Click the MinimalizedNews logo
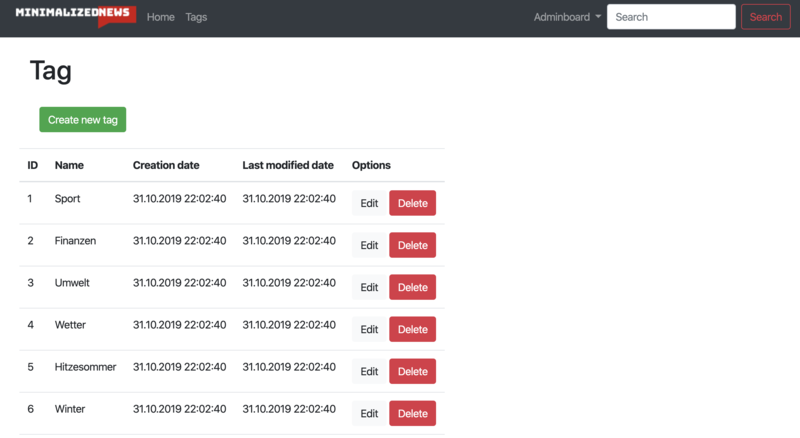The width and height of the screenshot is (800, 438). point(75,17)
